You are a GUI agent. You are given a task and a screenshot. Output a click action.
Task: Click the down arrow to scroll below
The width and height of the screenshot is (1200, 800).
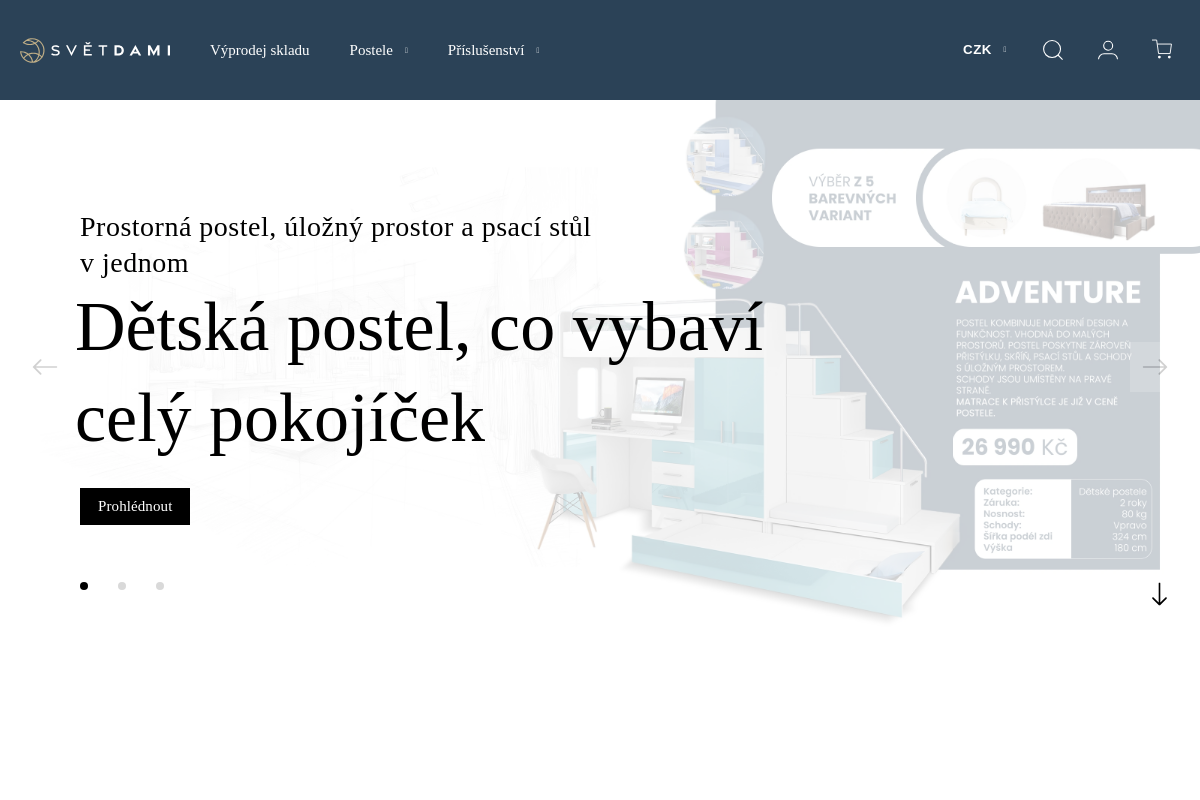tap(1159, 595)
